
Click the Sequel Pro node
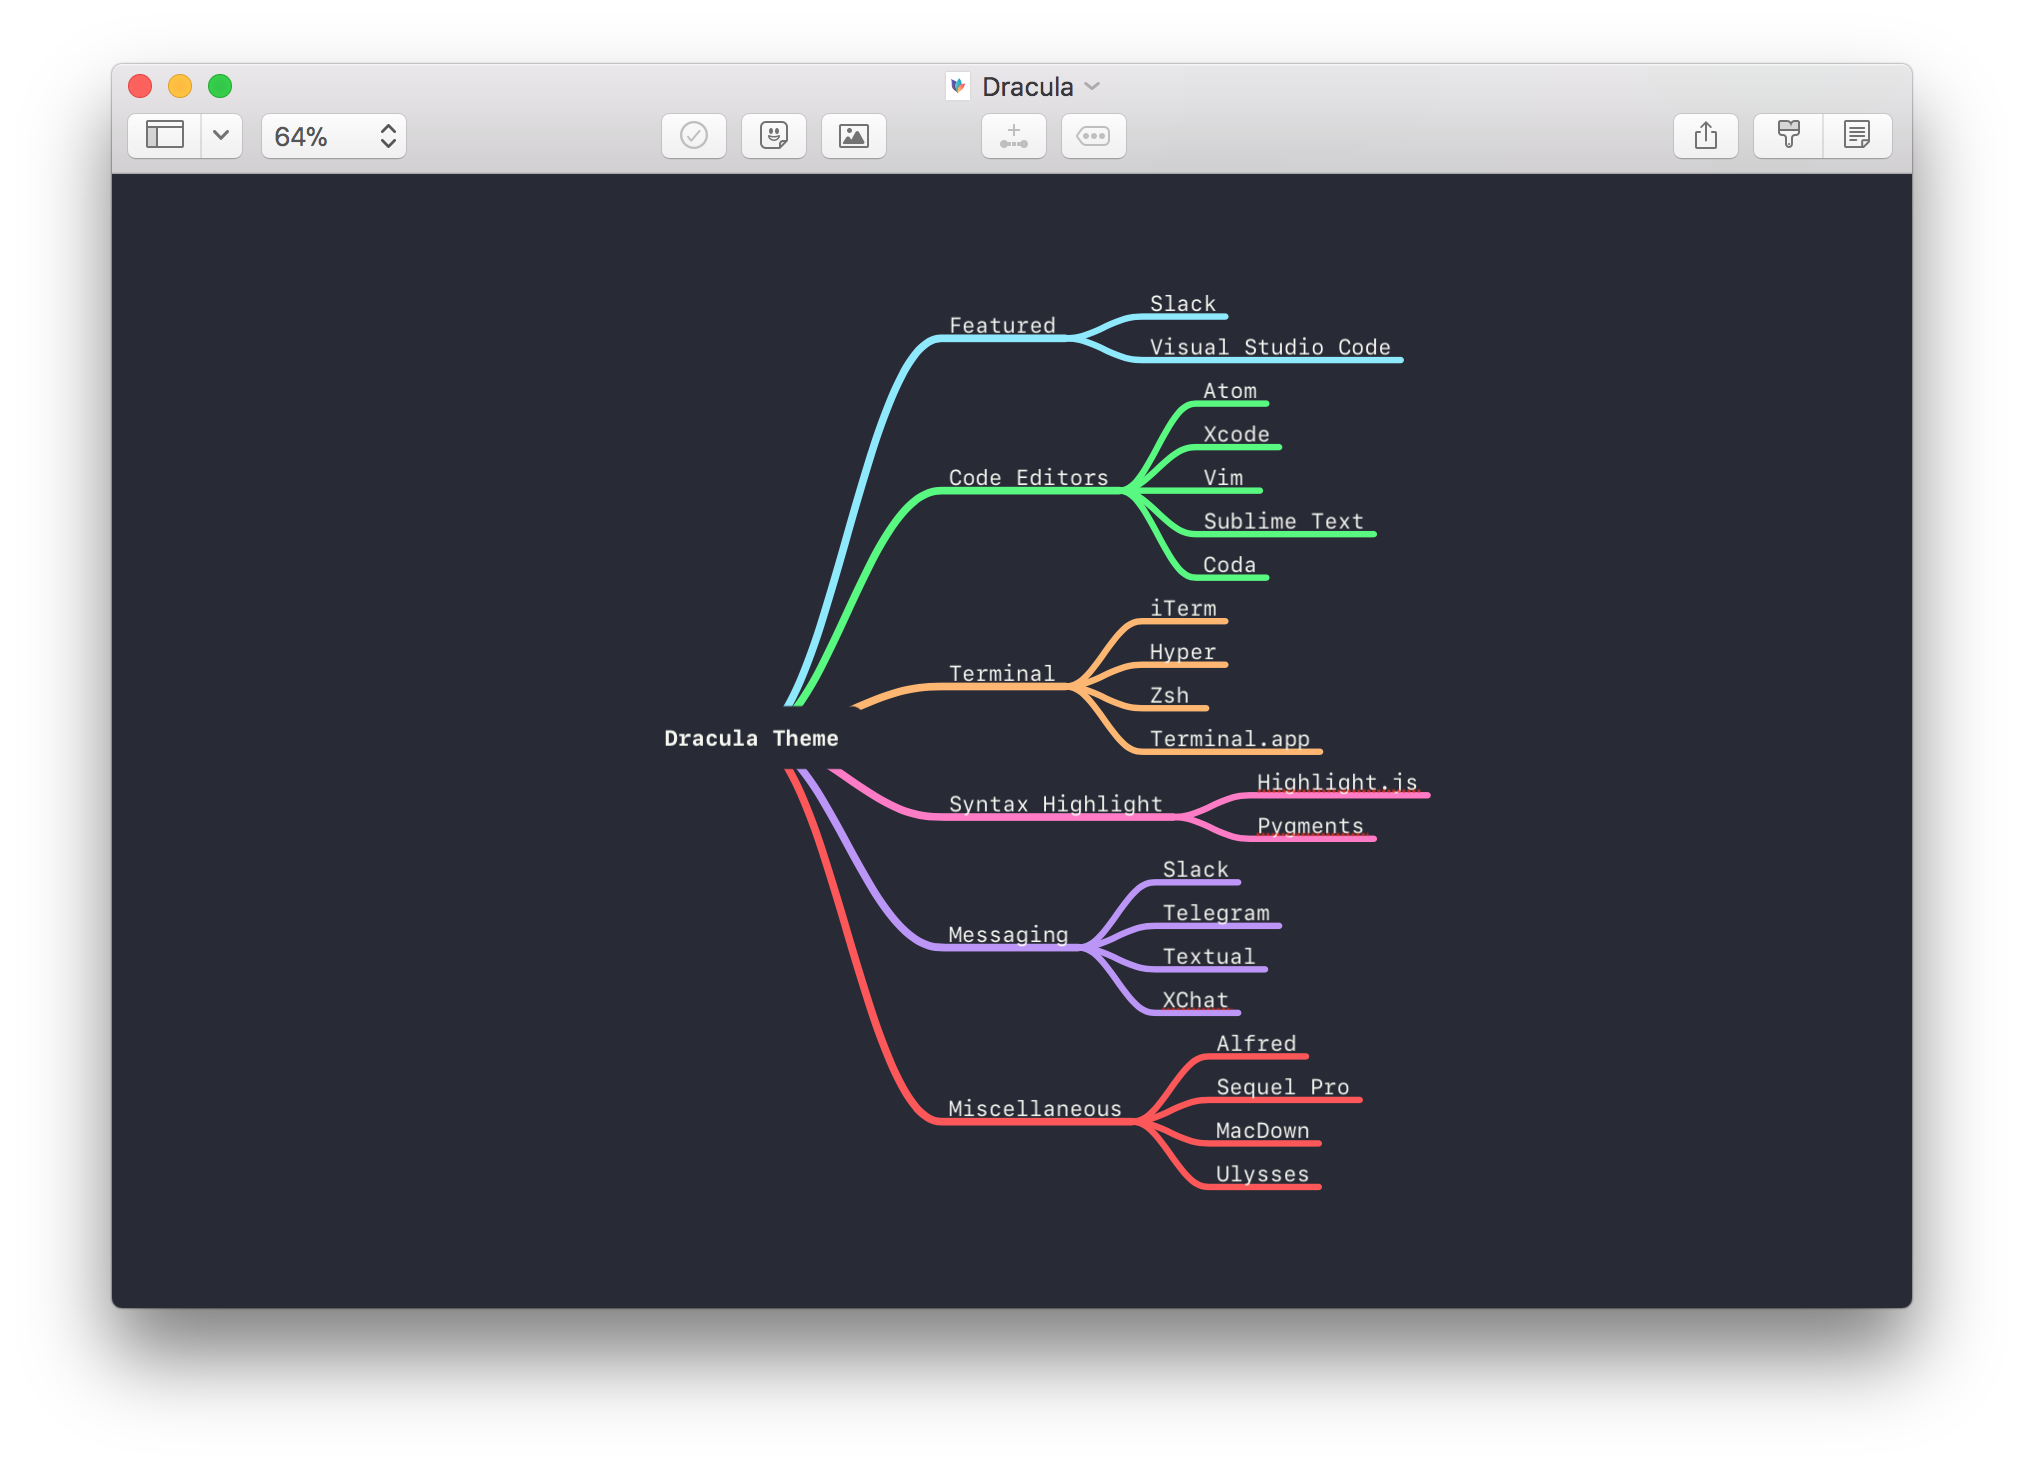pyautogui.click(x=1282, y=1087)
